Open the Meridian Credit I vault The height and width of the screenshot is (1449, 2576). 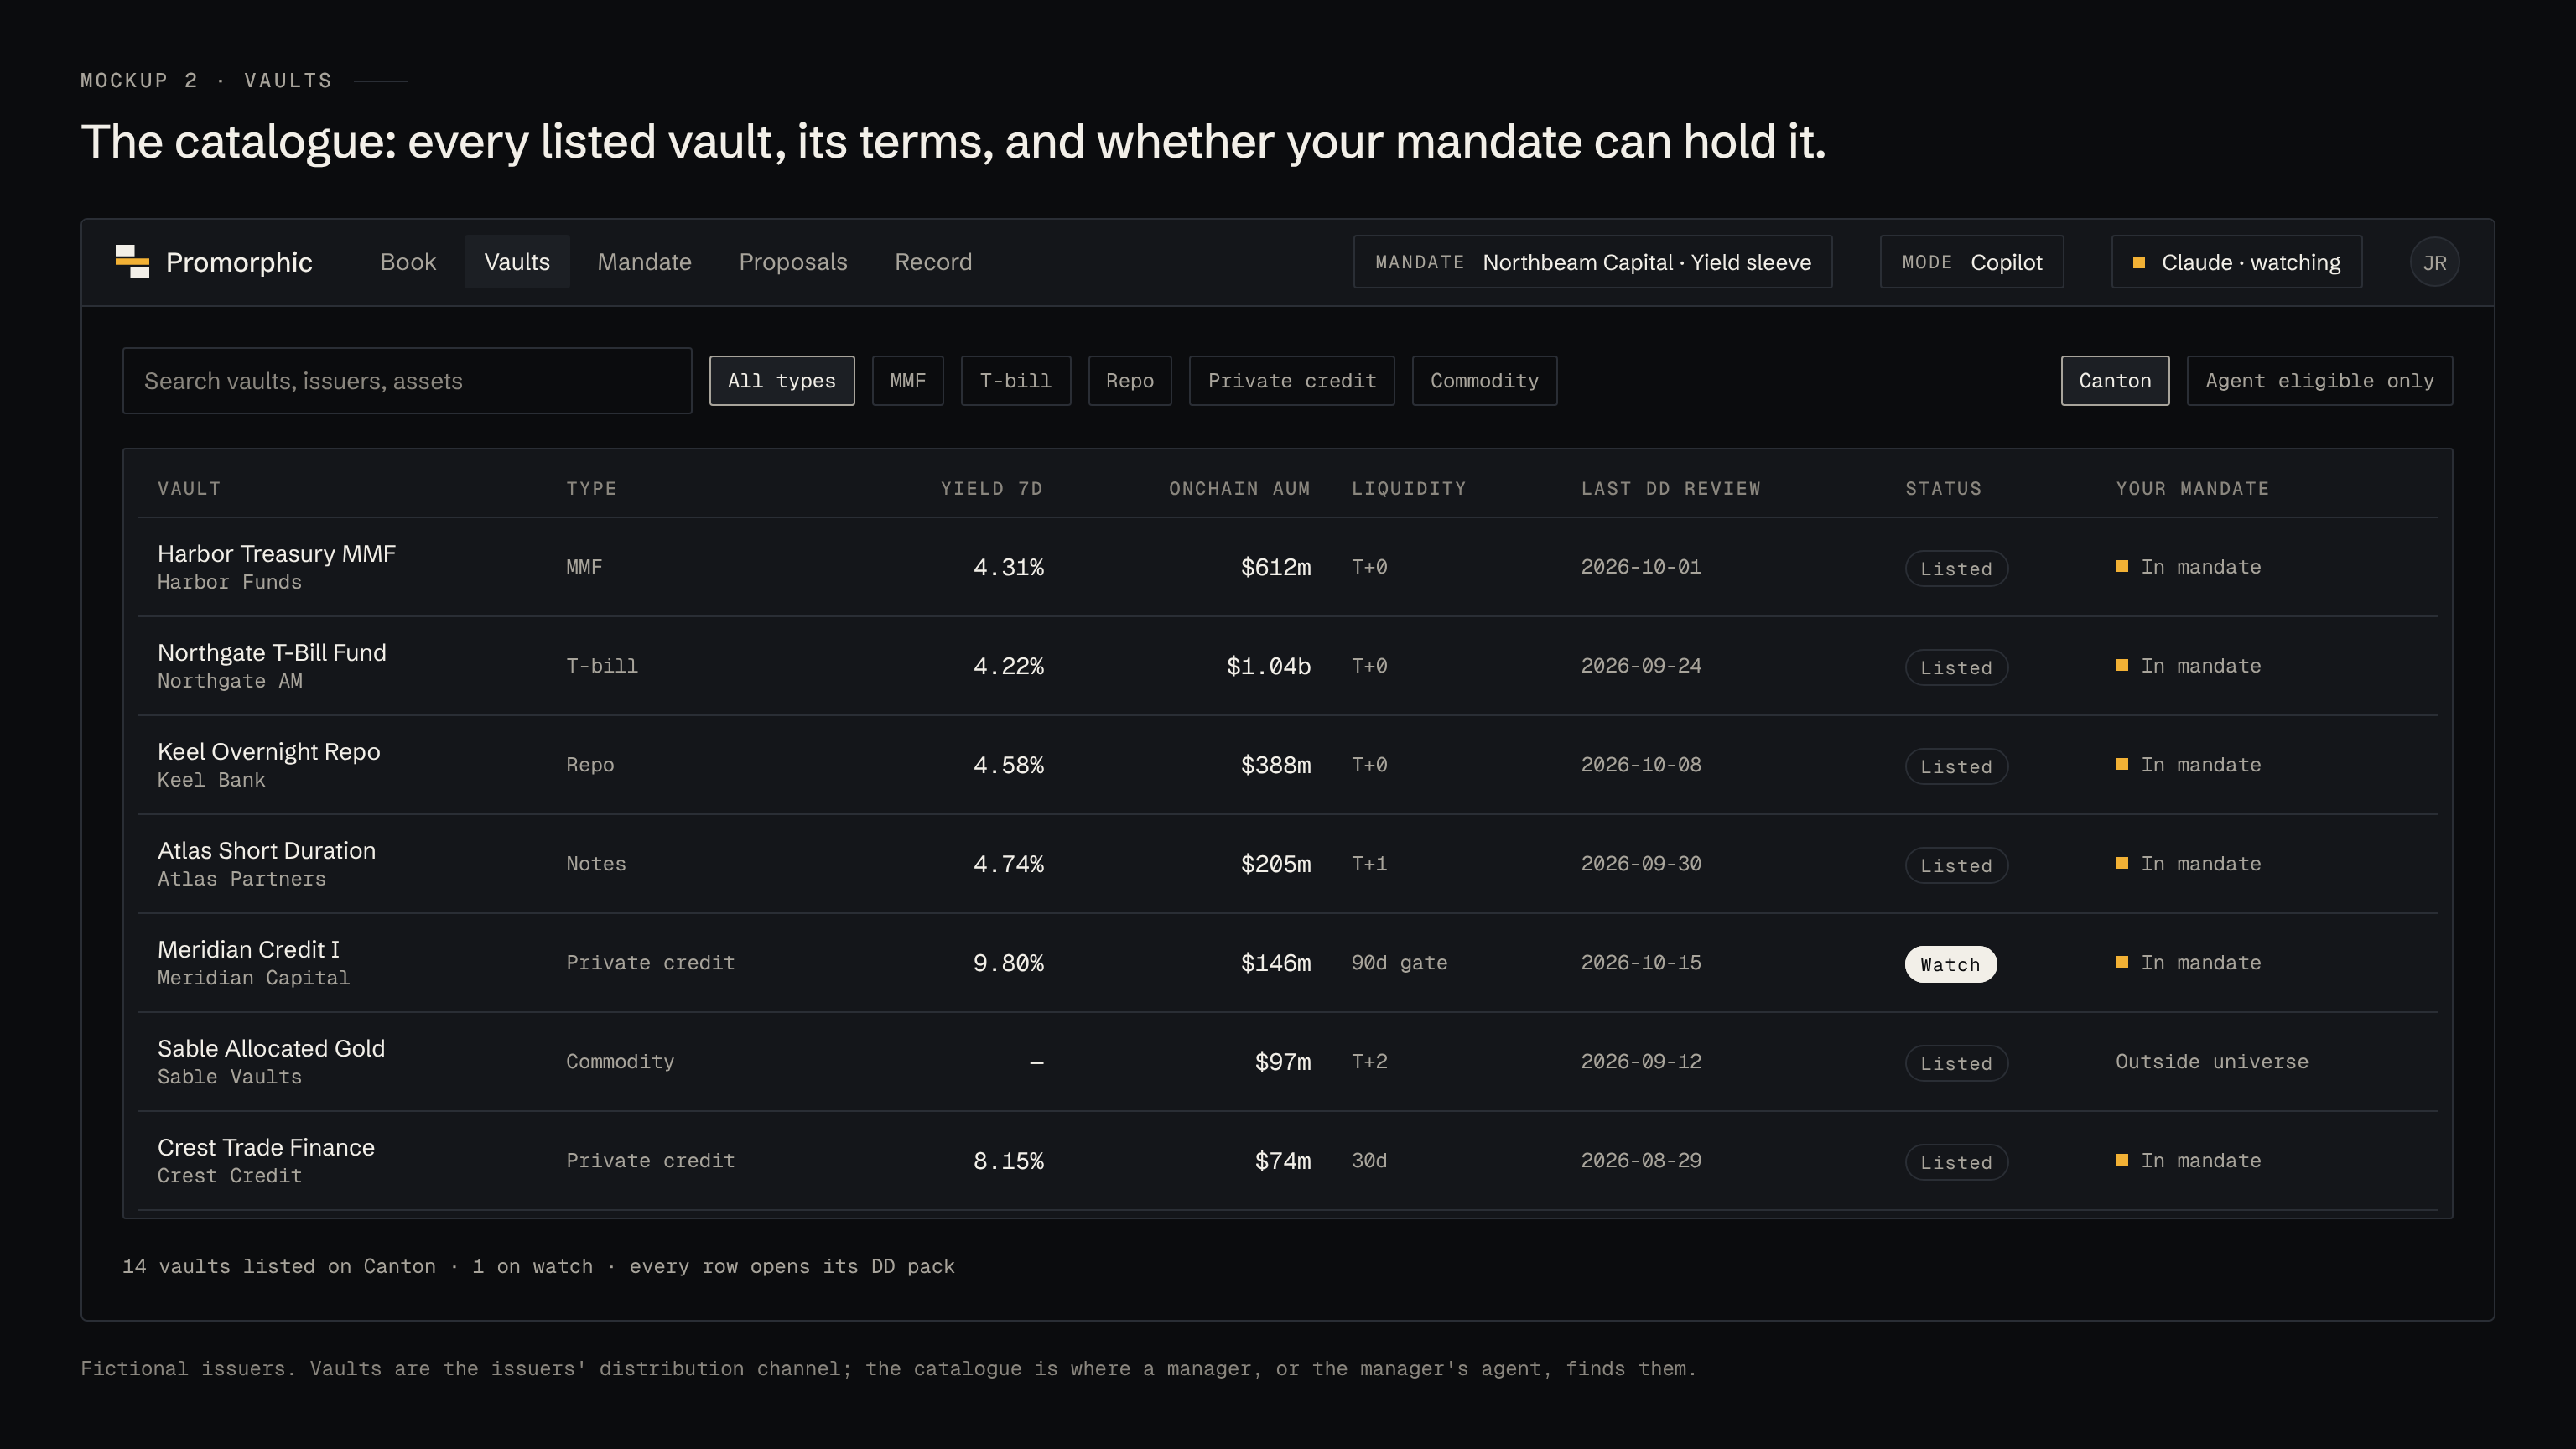[x=1288, y=963]
